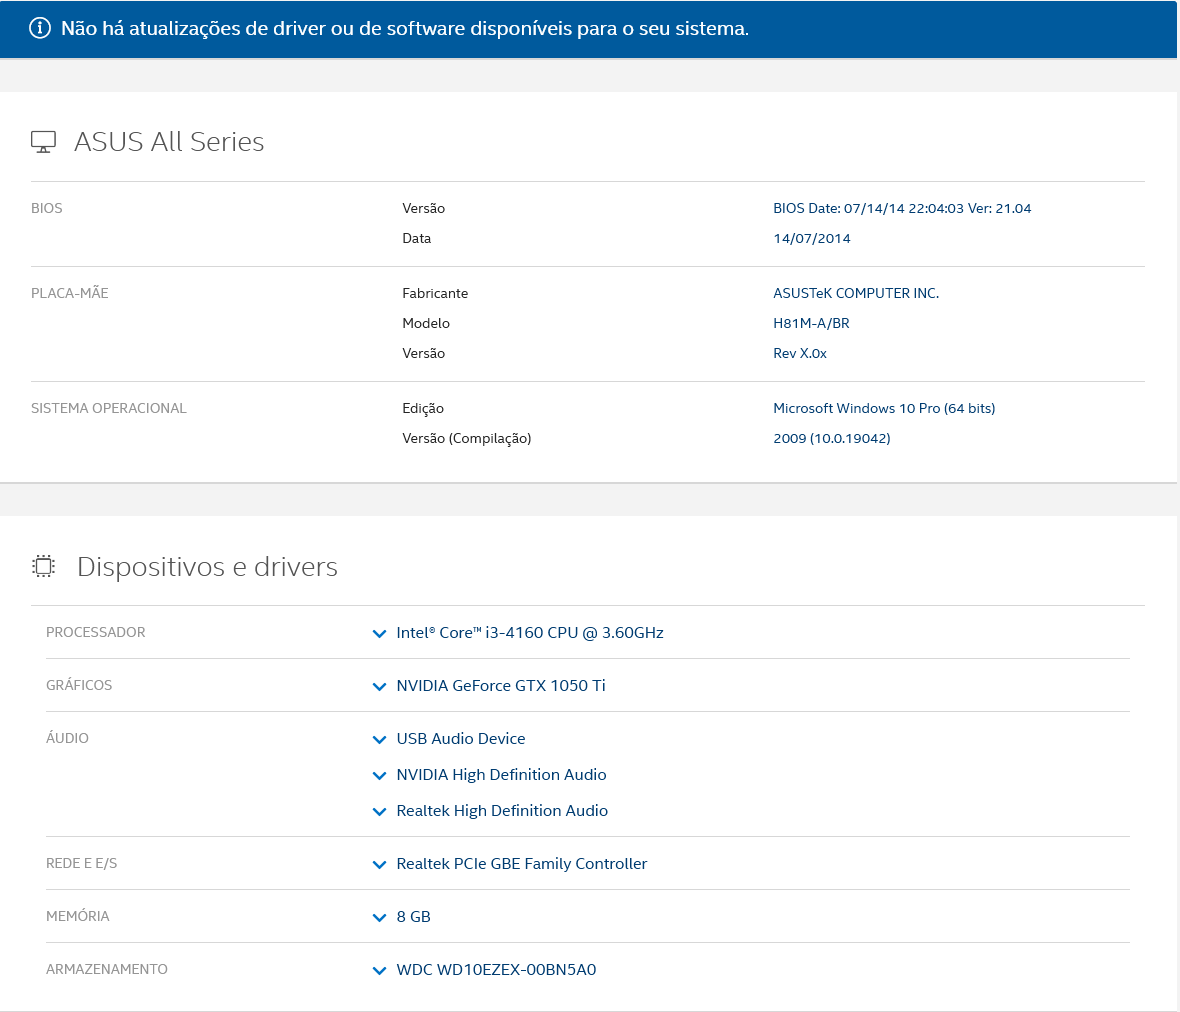Expand the Intel Core i3-4160 processor chevron
Image resolution: width=1180 pixels, height=1012 pixels.
(x=379, y=634)
